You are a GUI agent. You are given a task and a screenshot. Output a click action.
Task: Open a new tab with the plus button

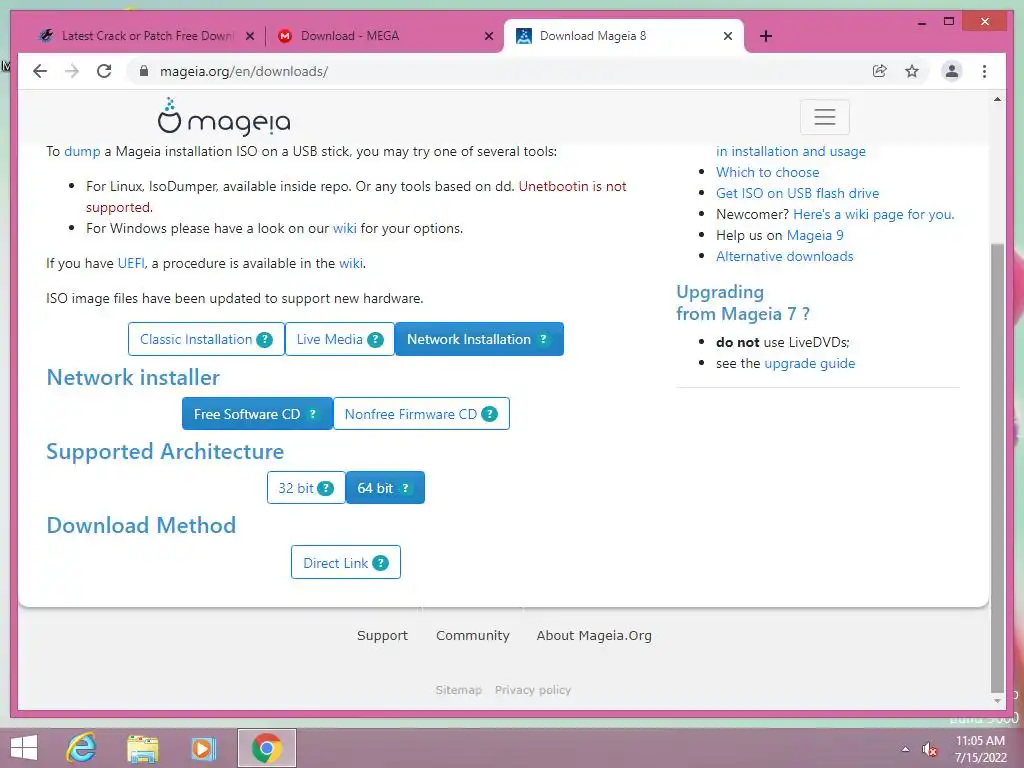pos(766,36)
